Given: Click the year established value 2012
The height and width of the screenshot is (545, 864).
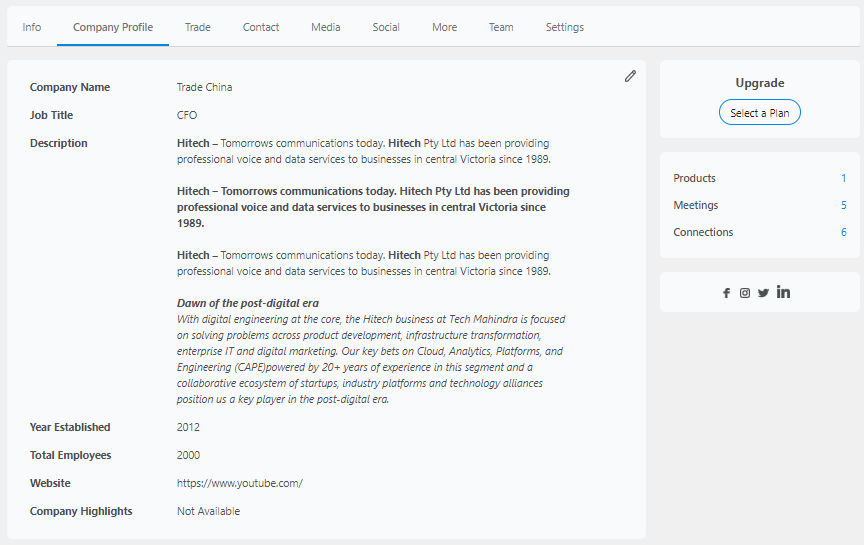Looking at the screenshot, I should point(188,427).
